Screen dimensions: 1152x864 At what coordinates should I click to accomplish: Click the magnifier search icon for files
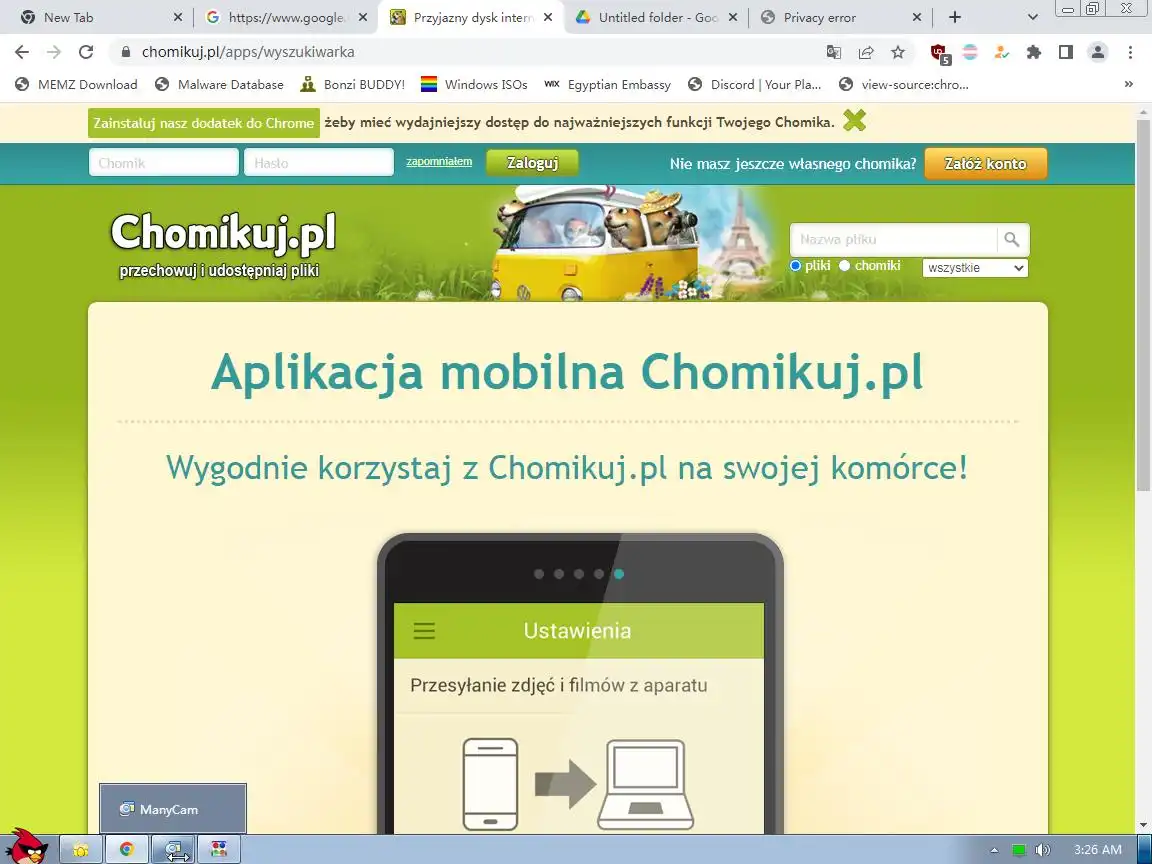coord(1012,240)
